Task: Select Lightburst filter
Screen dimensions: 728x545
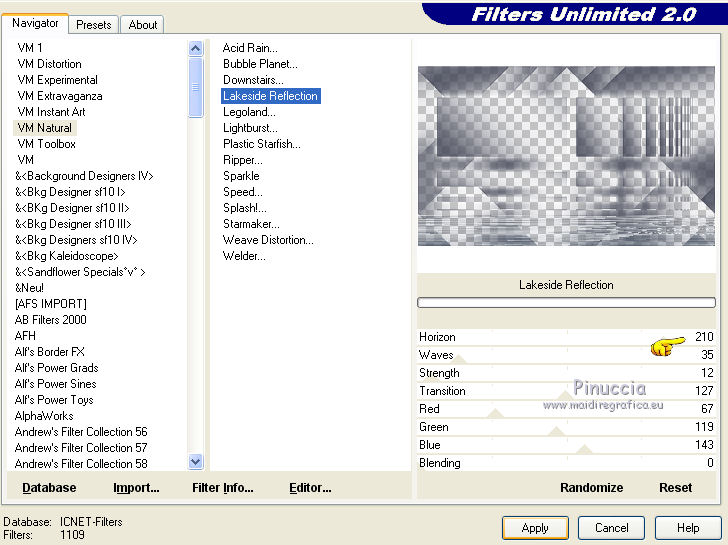Action: tap(250, 128)
